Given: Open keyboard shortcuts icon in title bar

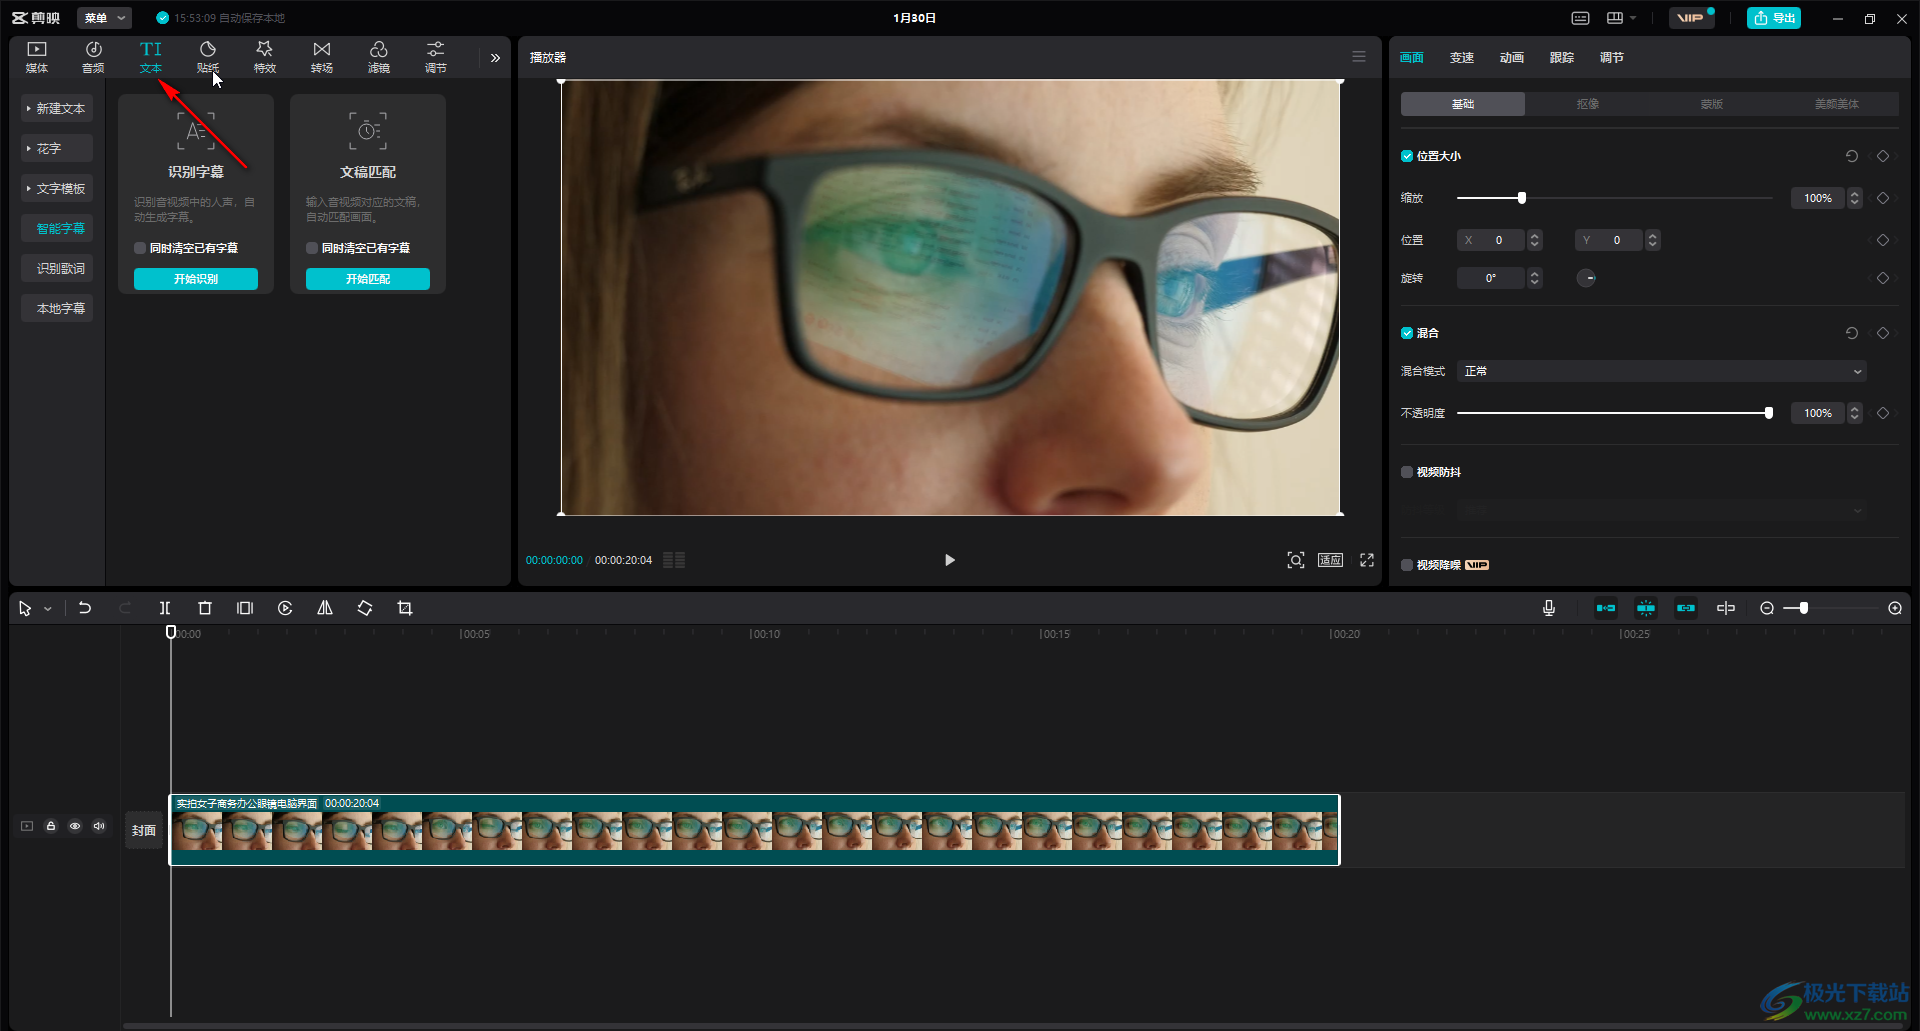Looking at the screenshot, I should [x=1581, y=18].
